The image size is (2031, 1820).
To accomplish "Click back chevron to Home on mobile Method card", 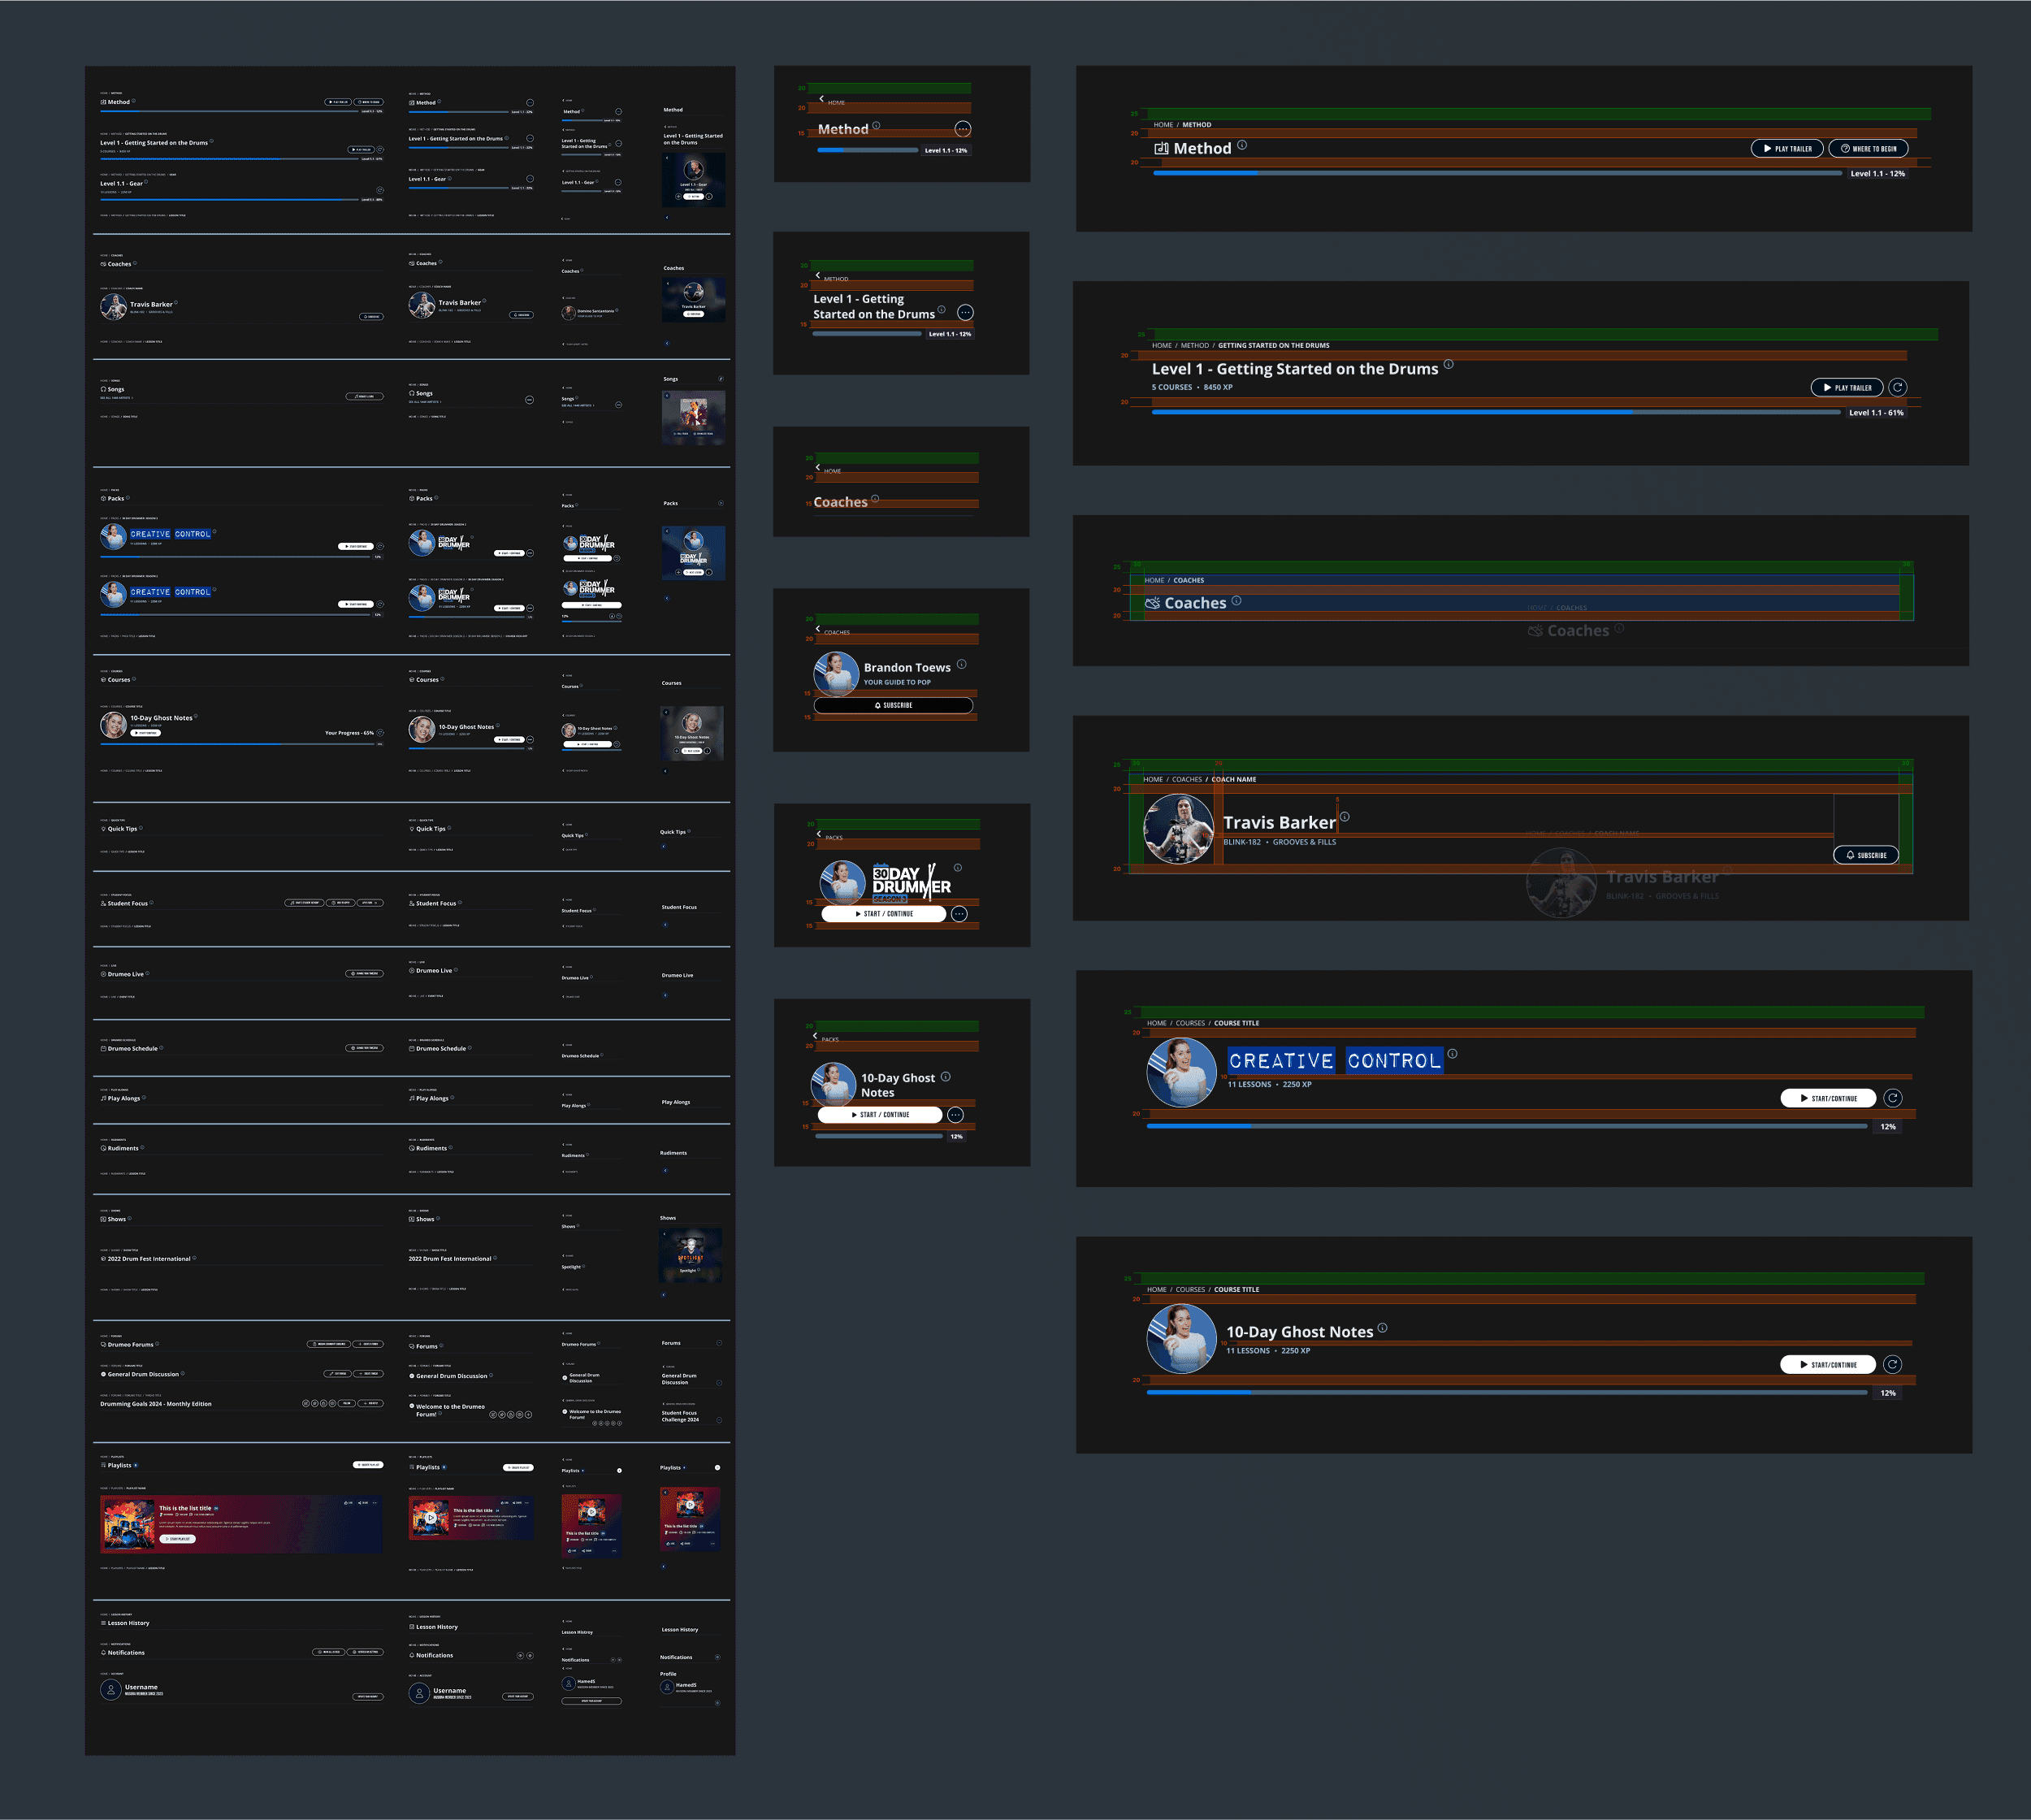I will pos(822,99).
